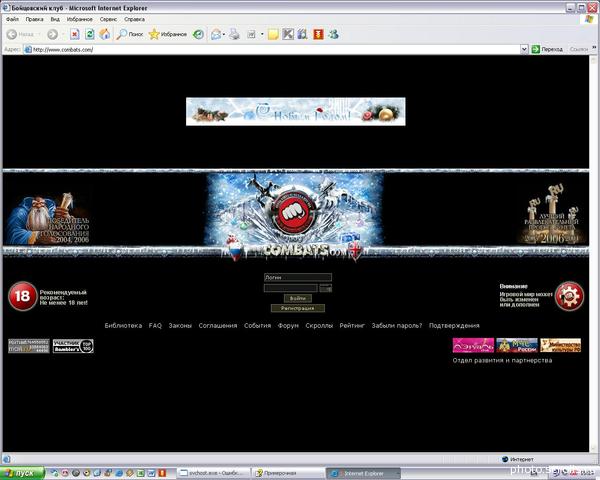Open the Избранное menu in menu bar

click(80, 19)
